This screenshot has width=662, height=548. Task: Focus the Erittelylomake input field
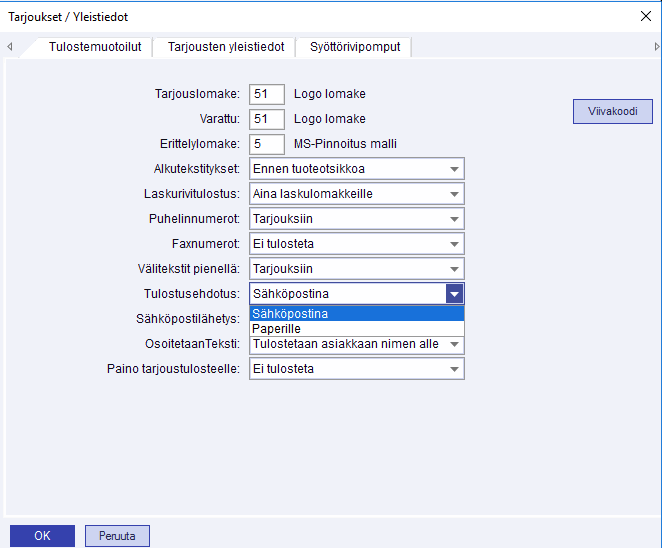[x=267, y=144]
